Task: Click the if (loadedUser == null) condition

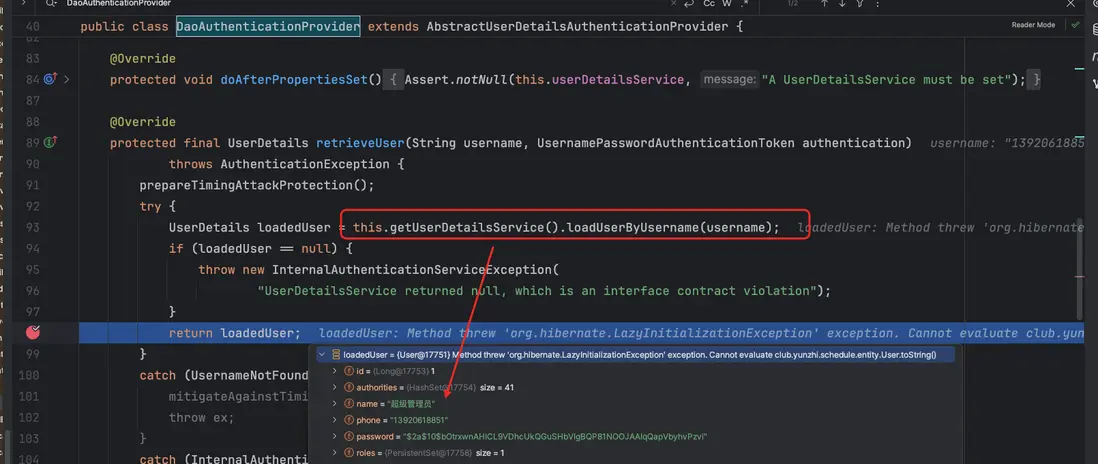Action: (x=257, y=248)
